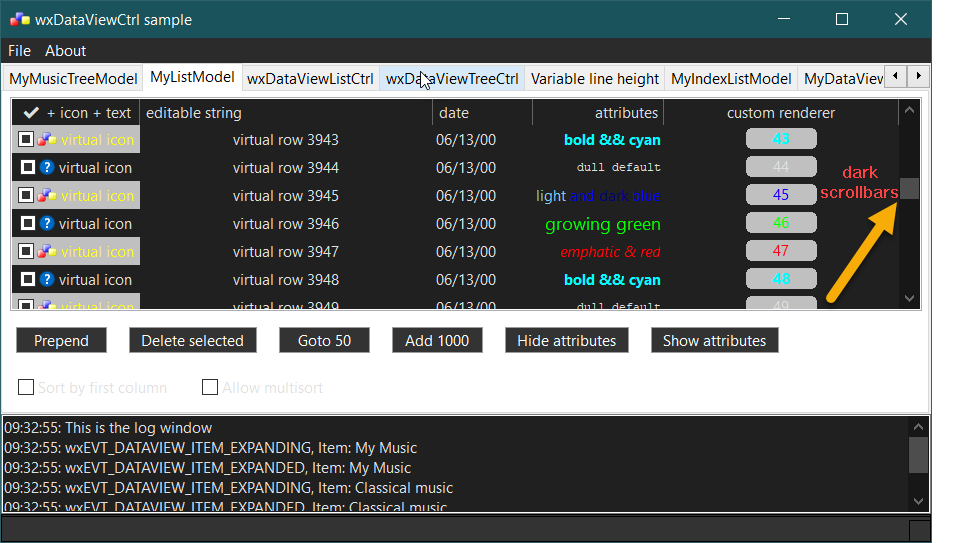The image size is (960, 543).
Task: Click the Hide attributes button
Action: pyautogui.click(x=566, y=340)
